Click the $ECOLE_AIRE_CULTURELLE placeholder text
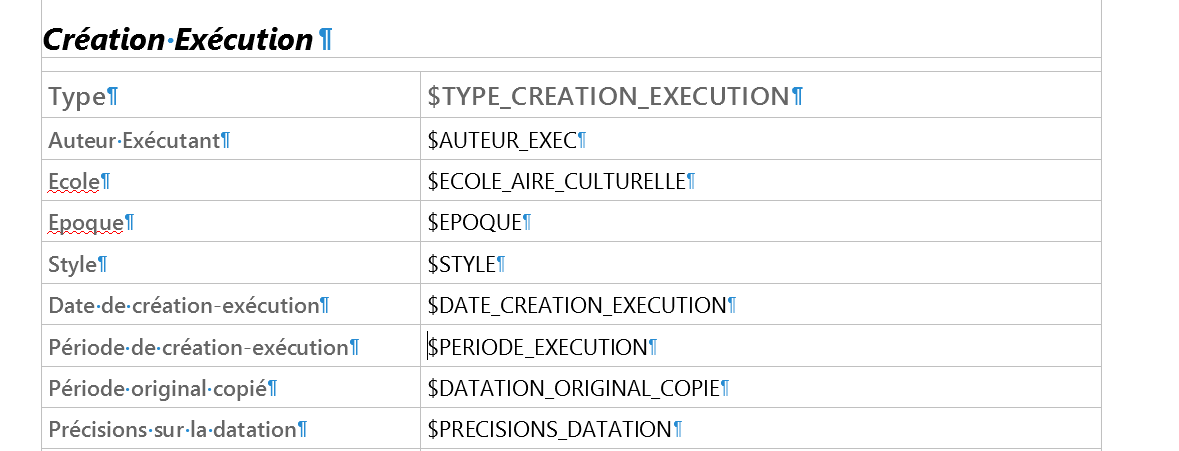The image size is (1179, 451). (x=556, y=181)
